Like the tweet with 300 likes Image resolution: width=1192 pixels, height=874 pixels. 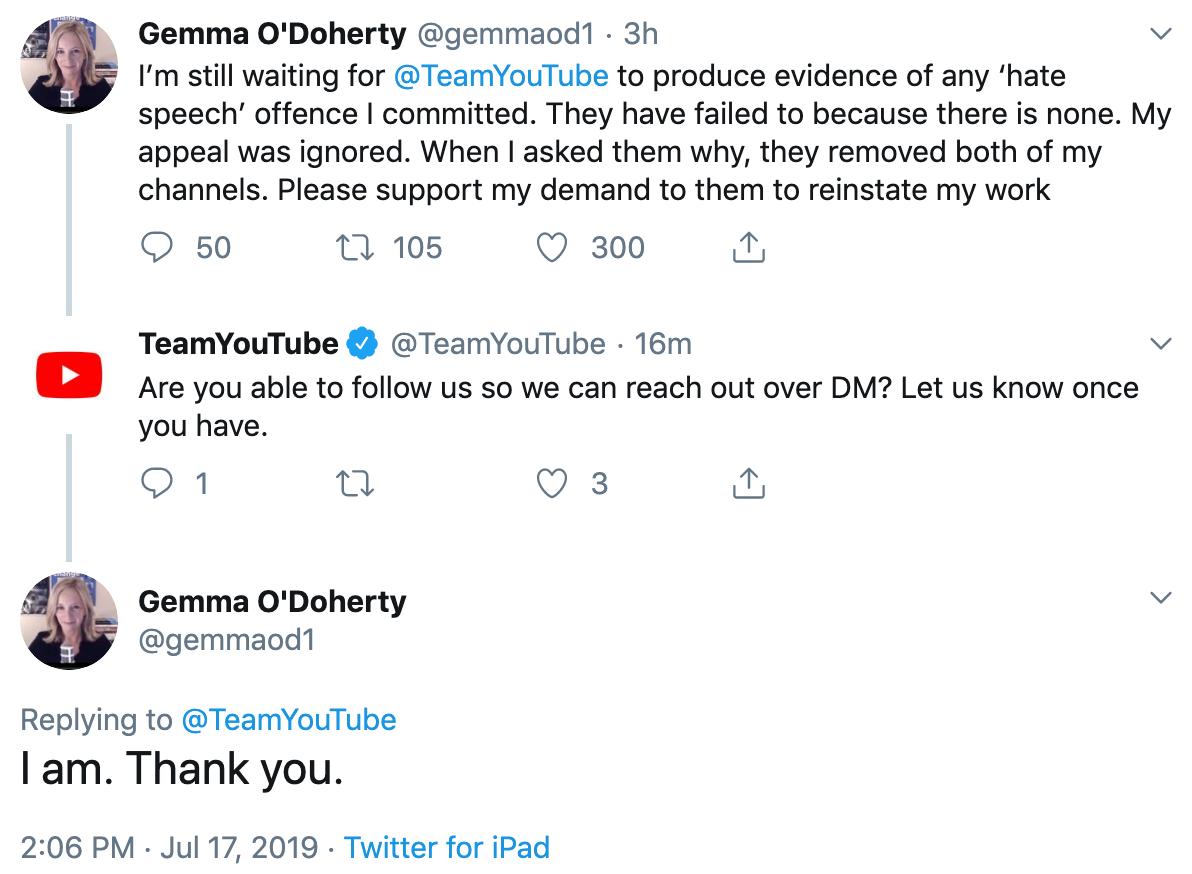[552, 248]
